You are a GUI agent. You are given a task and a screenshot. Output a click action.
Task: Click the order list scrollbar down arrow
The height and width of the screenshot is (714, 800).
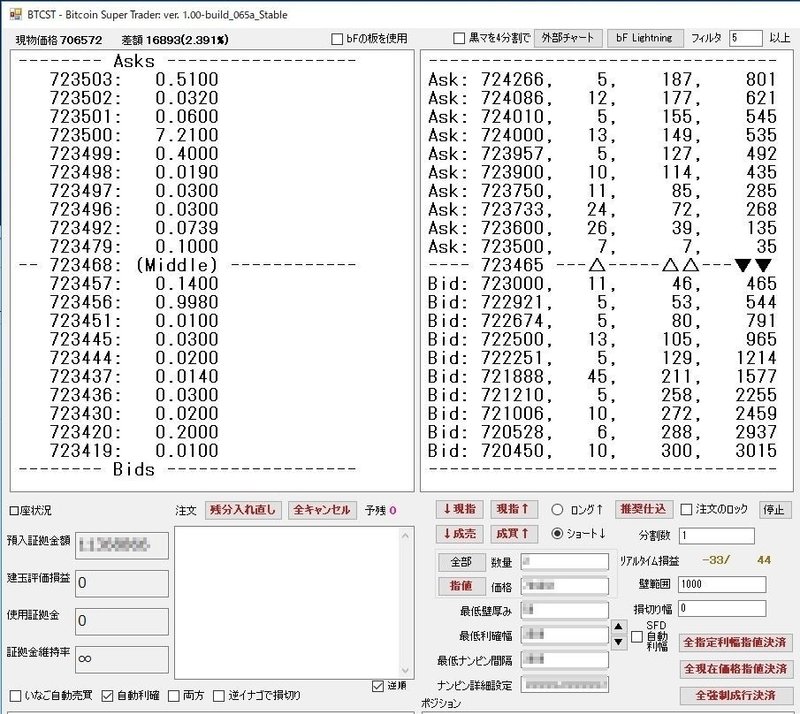click(x=406, y=670)
